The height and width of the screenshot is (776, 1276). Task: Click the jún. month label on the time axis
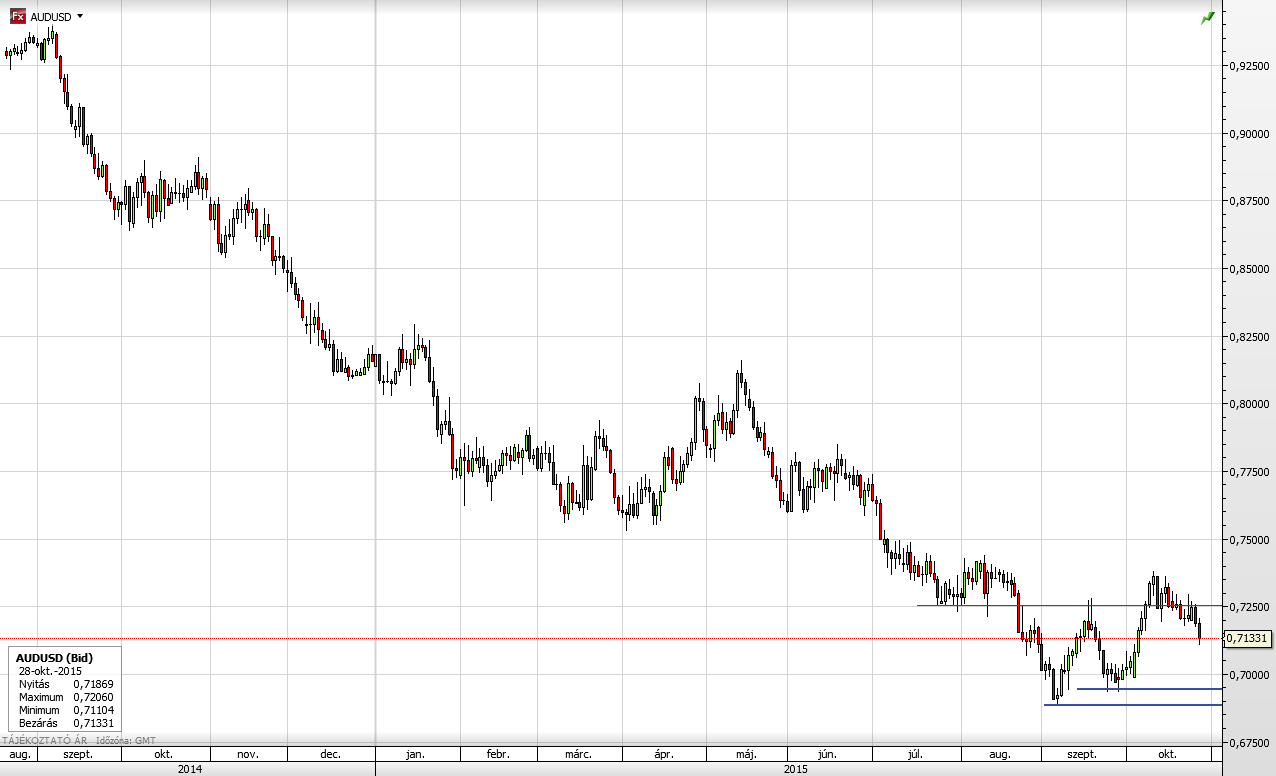[826, 754]
